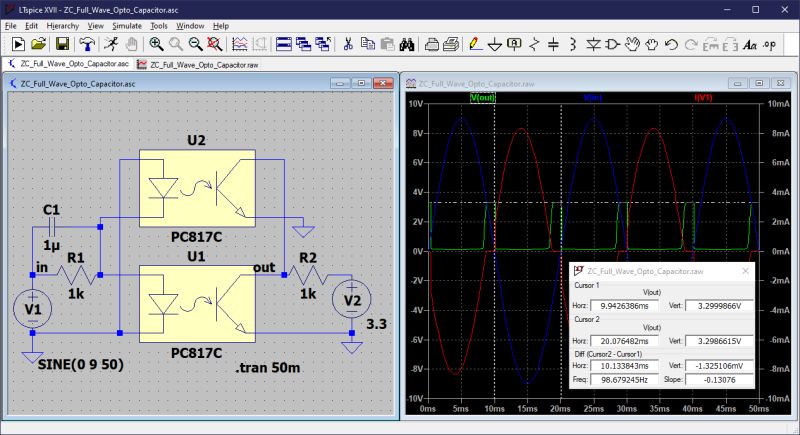This screenshot has height=435, width=800.
Task: Click the V(out) trace label
Action: pos(482,97)
